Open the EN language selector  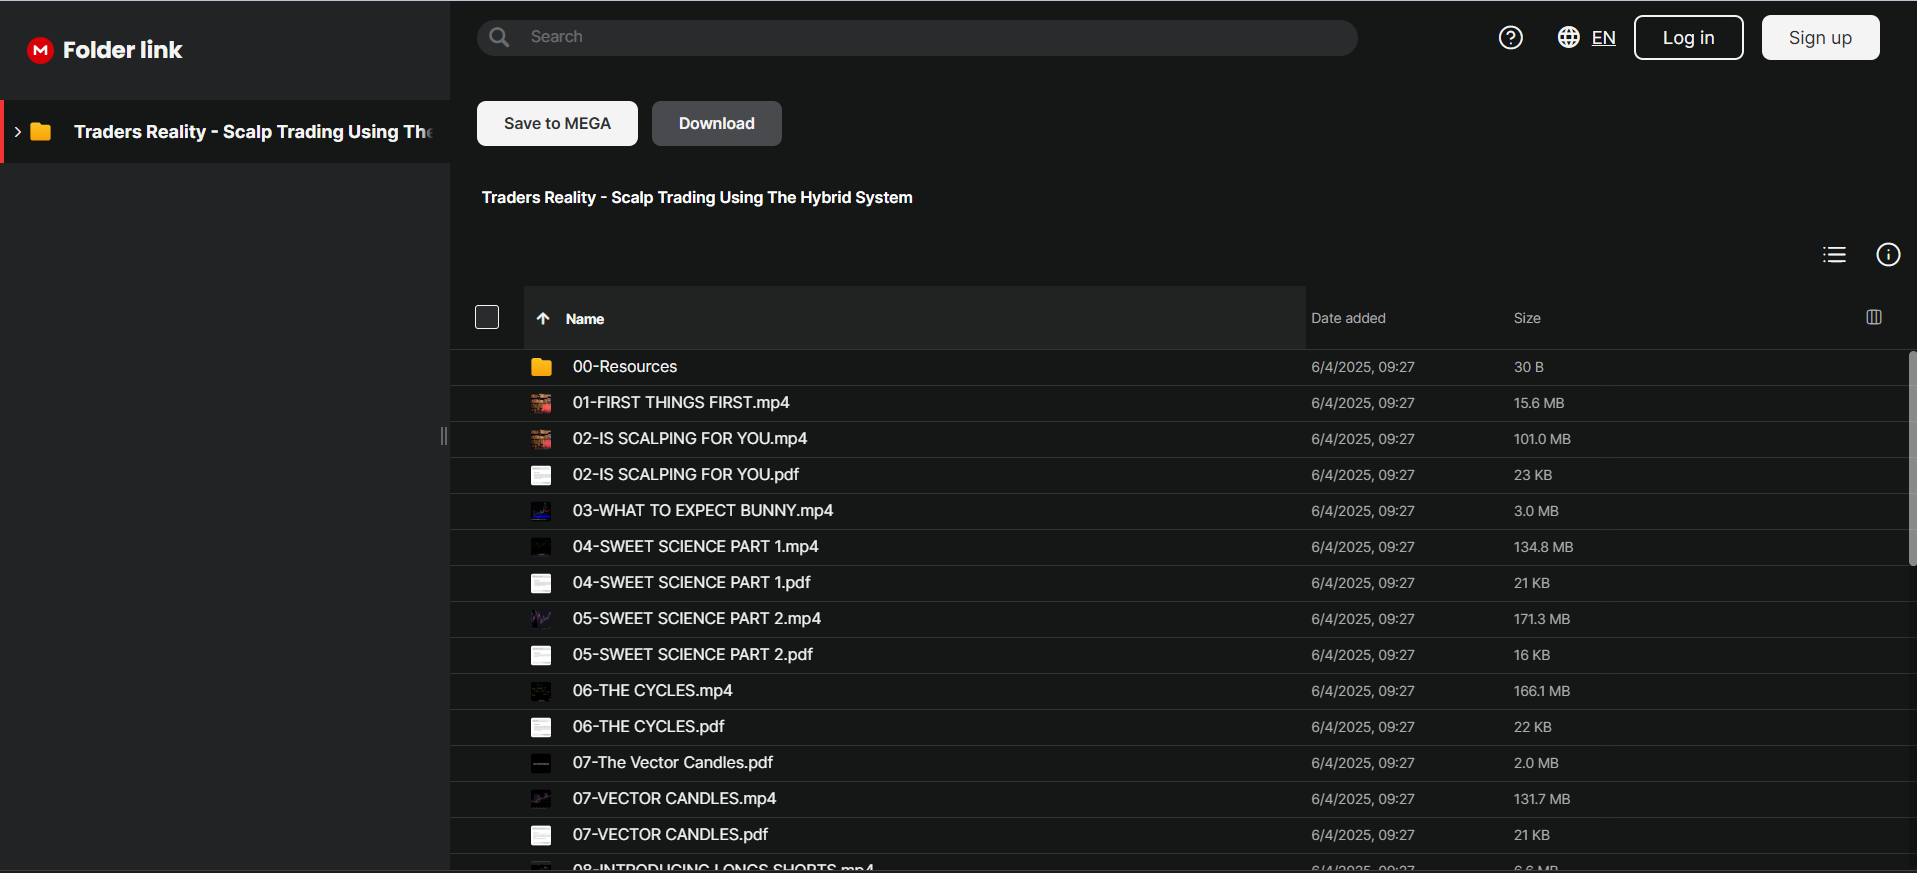(1603, 38)
